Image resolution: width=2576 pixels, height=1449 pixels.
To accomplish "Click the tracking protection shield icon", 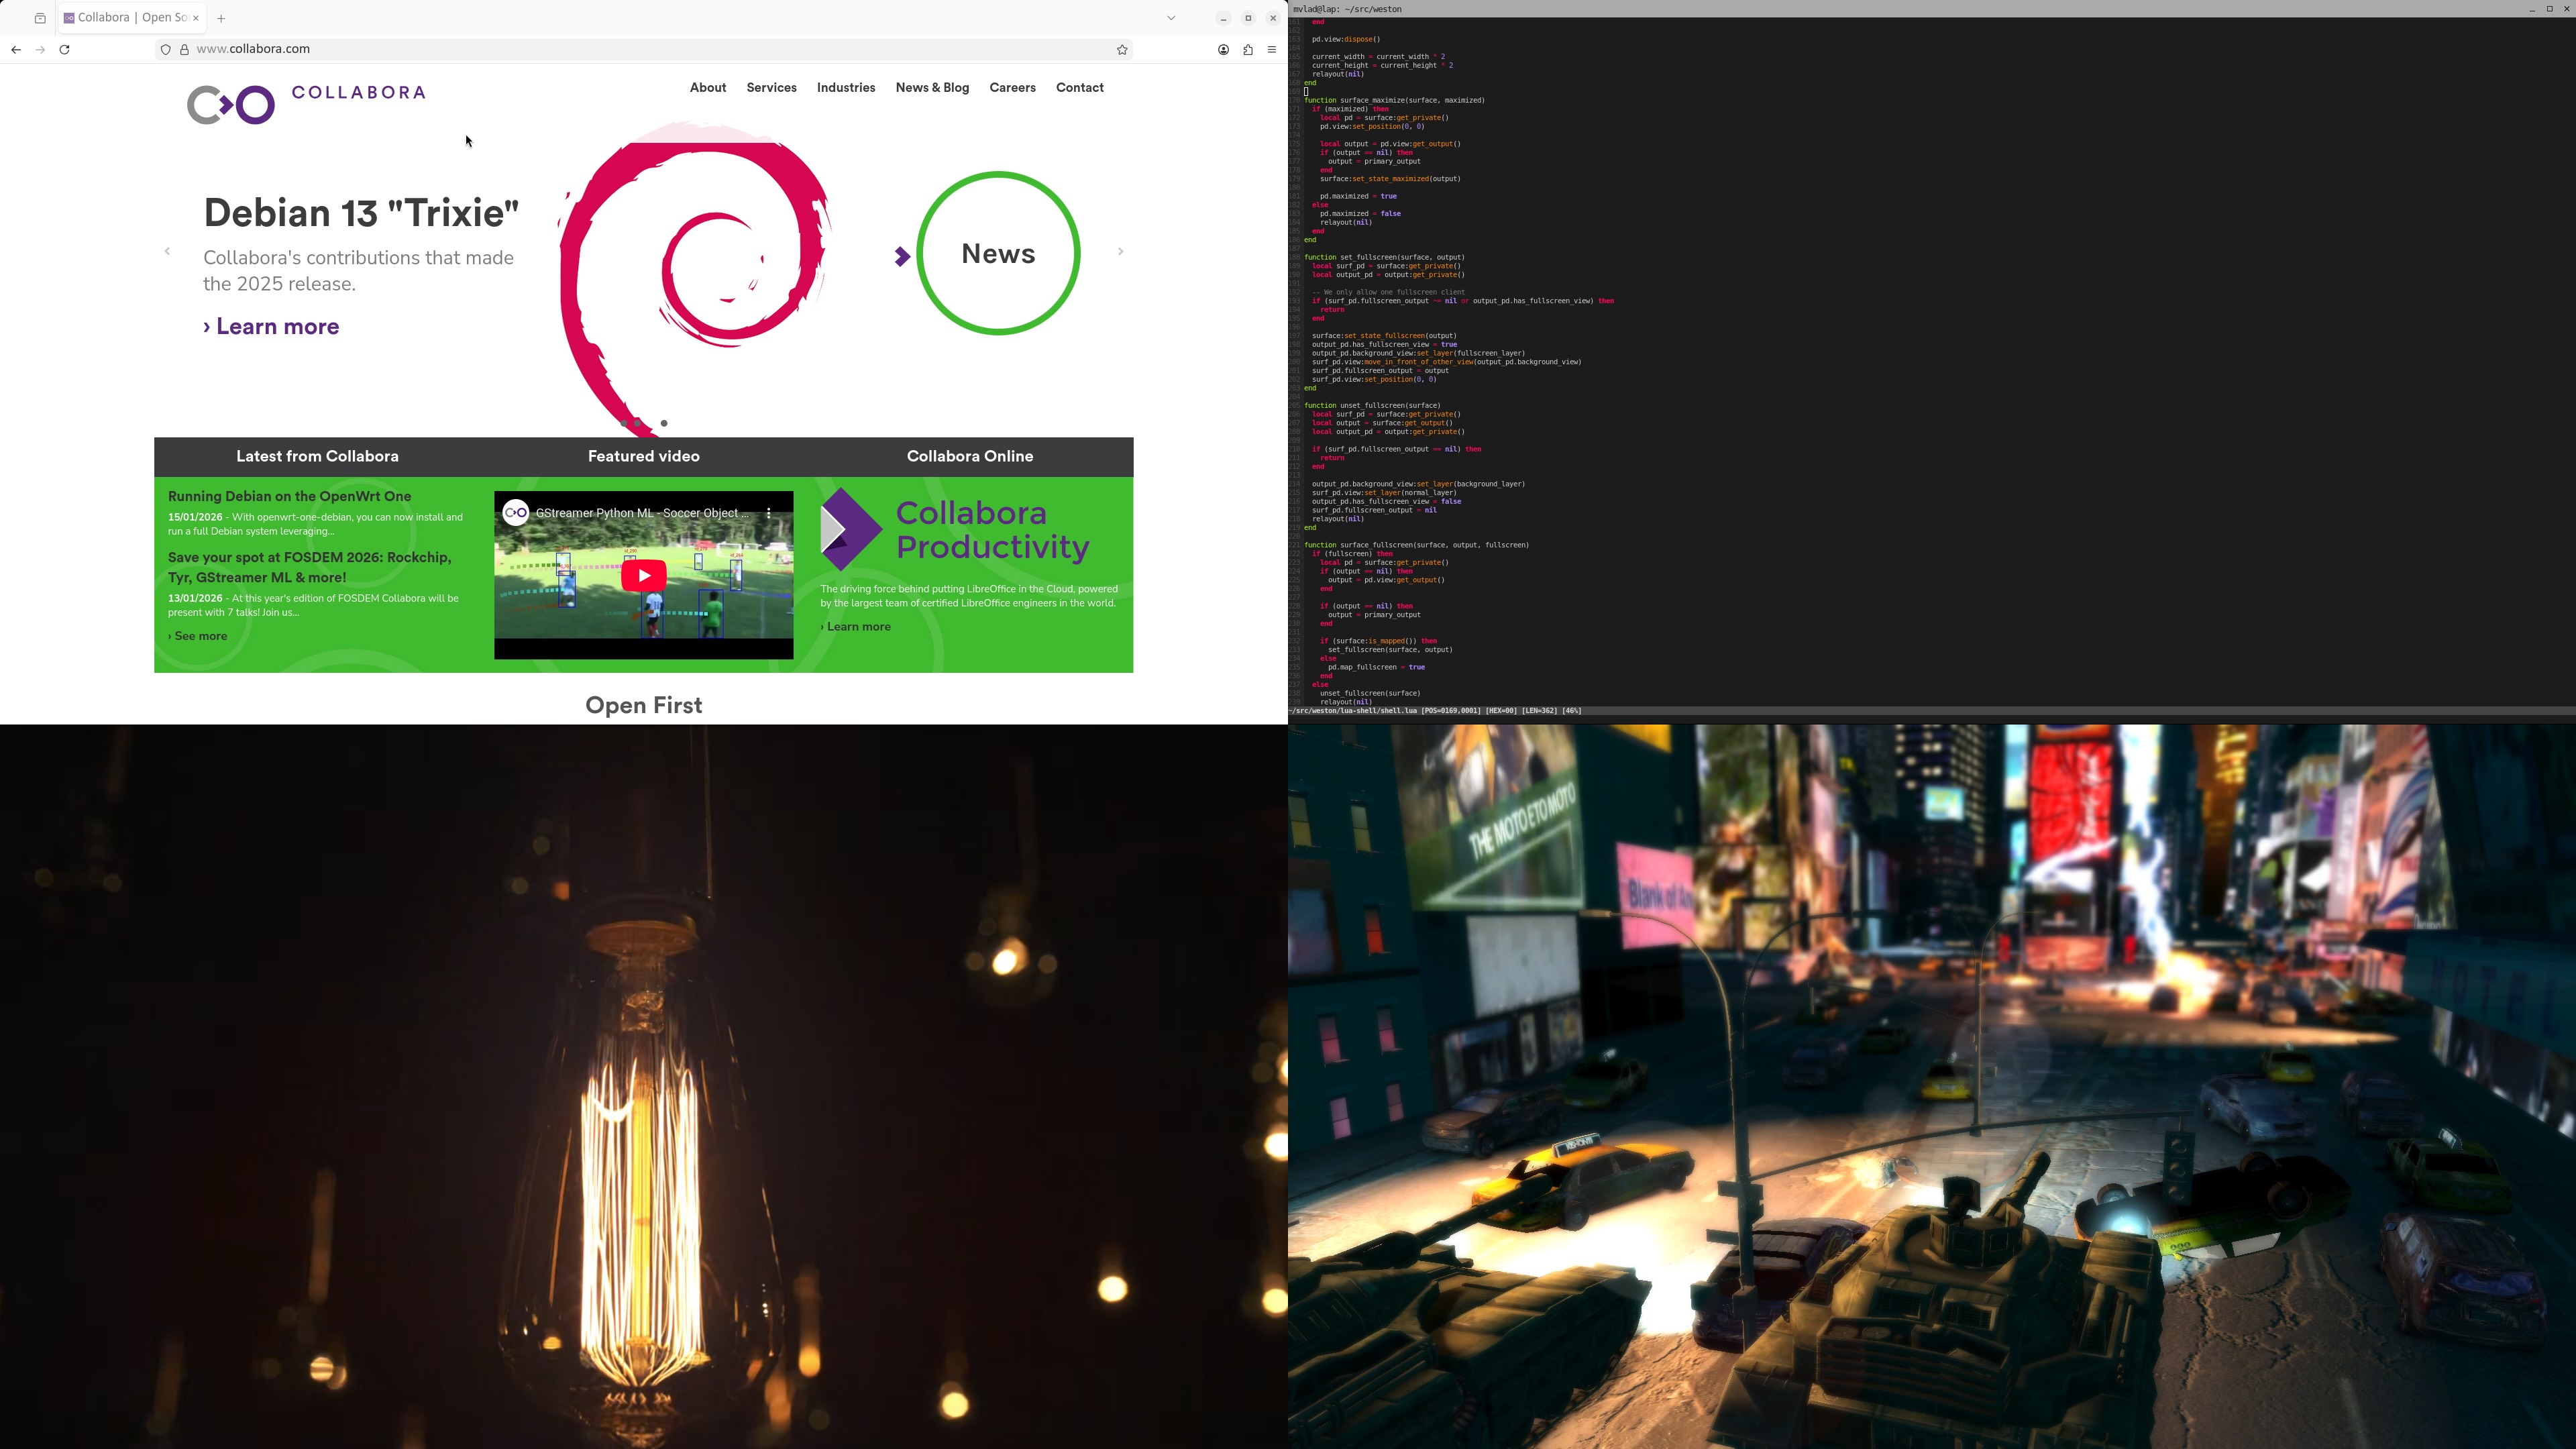I will (x=166, y=49).
